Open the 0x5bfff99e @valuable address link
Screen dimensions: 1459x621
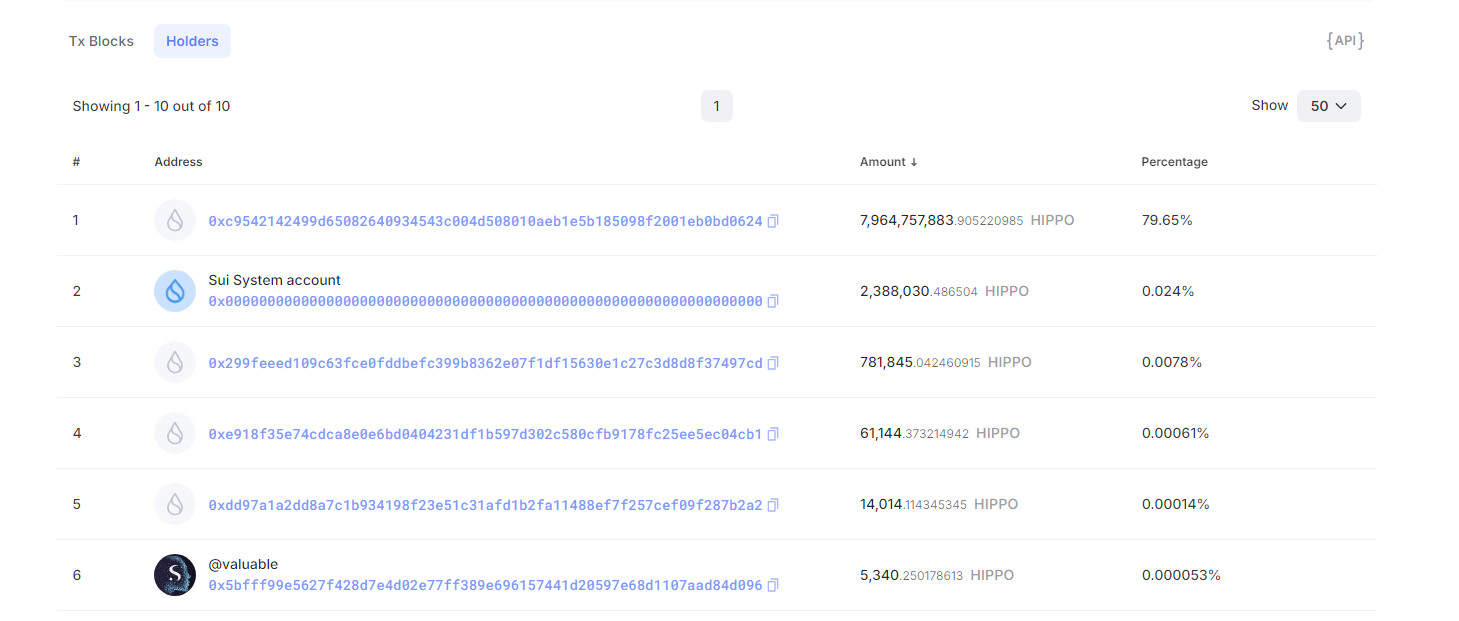pyautogui.click(x=485, y=585)
